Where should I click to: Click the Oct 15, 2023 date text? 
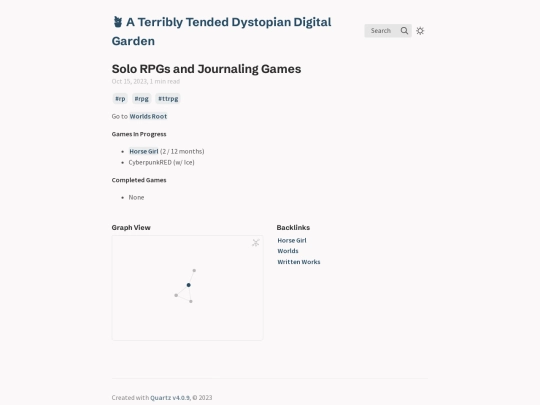pyautogui.click(x=129, y=81)
